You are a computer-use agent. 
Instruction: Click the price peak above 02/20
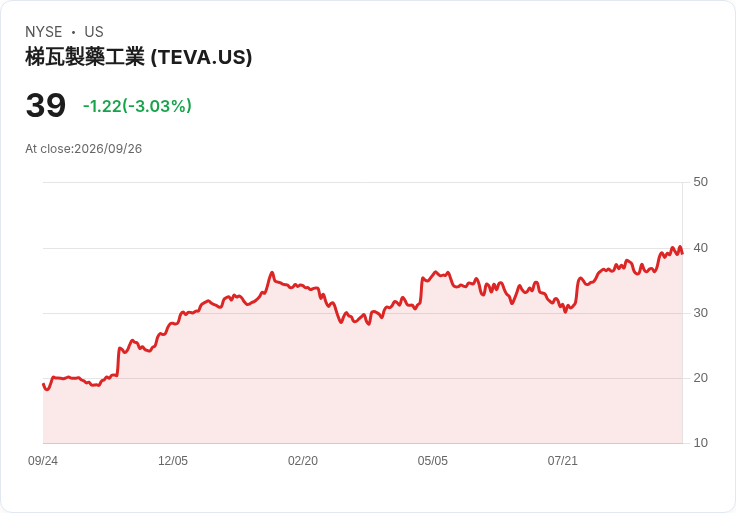tap(272, 273)
